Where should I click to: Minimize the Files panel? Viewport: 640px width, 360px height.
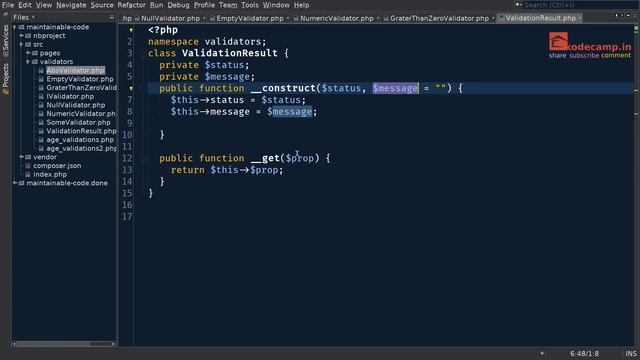(x=112, y=18)
